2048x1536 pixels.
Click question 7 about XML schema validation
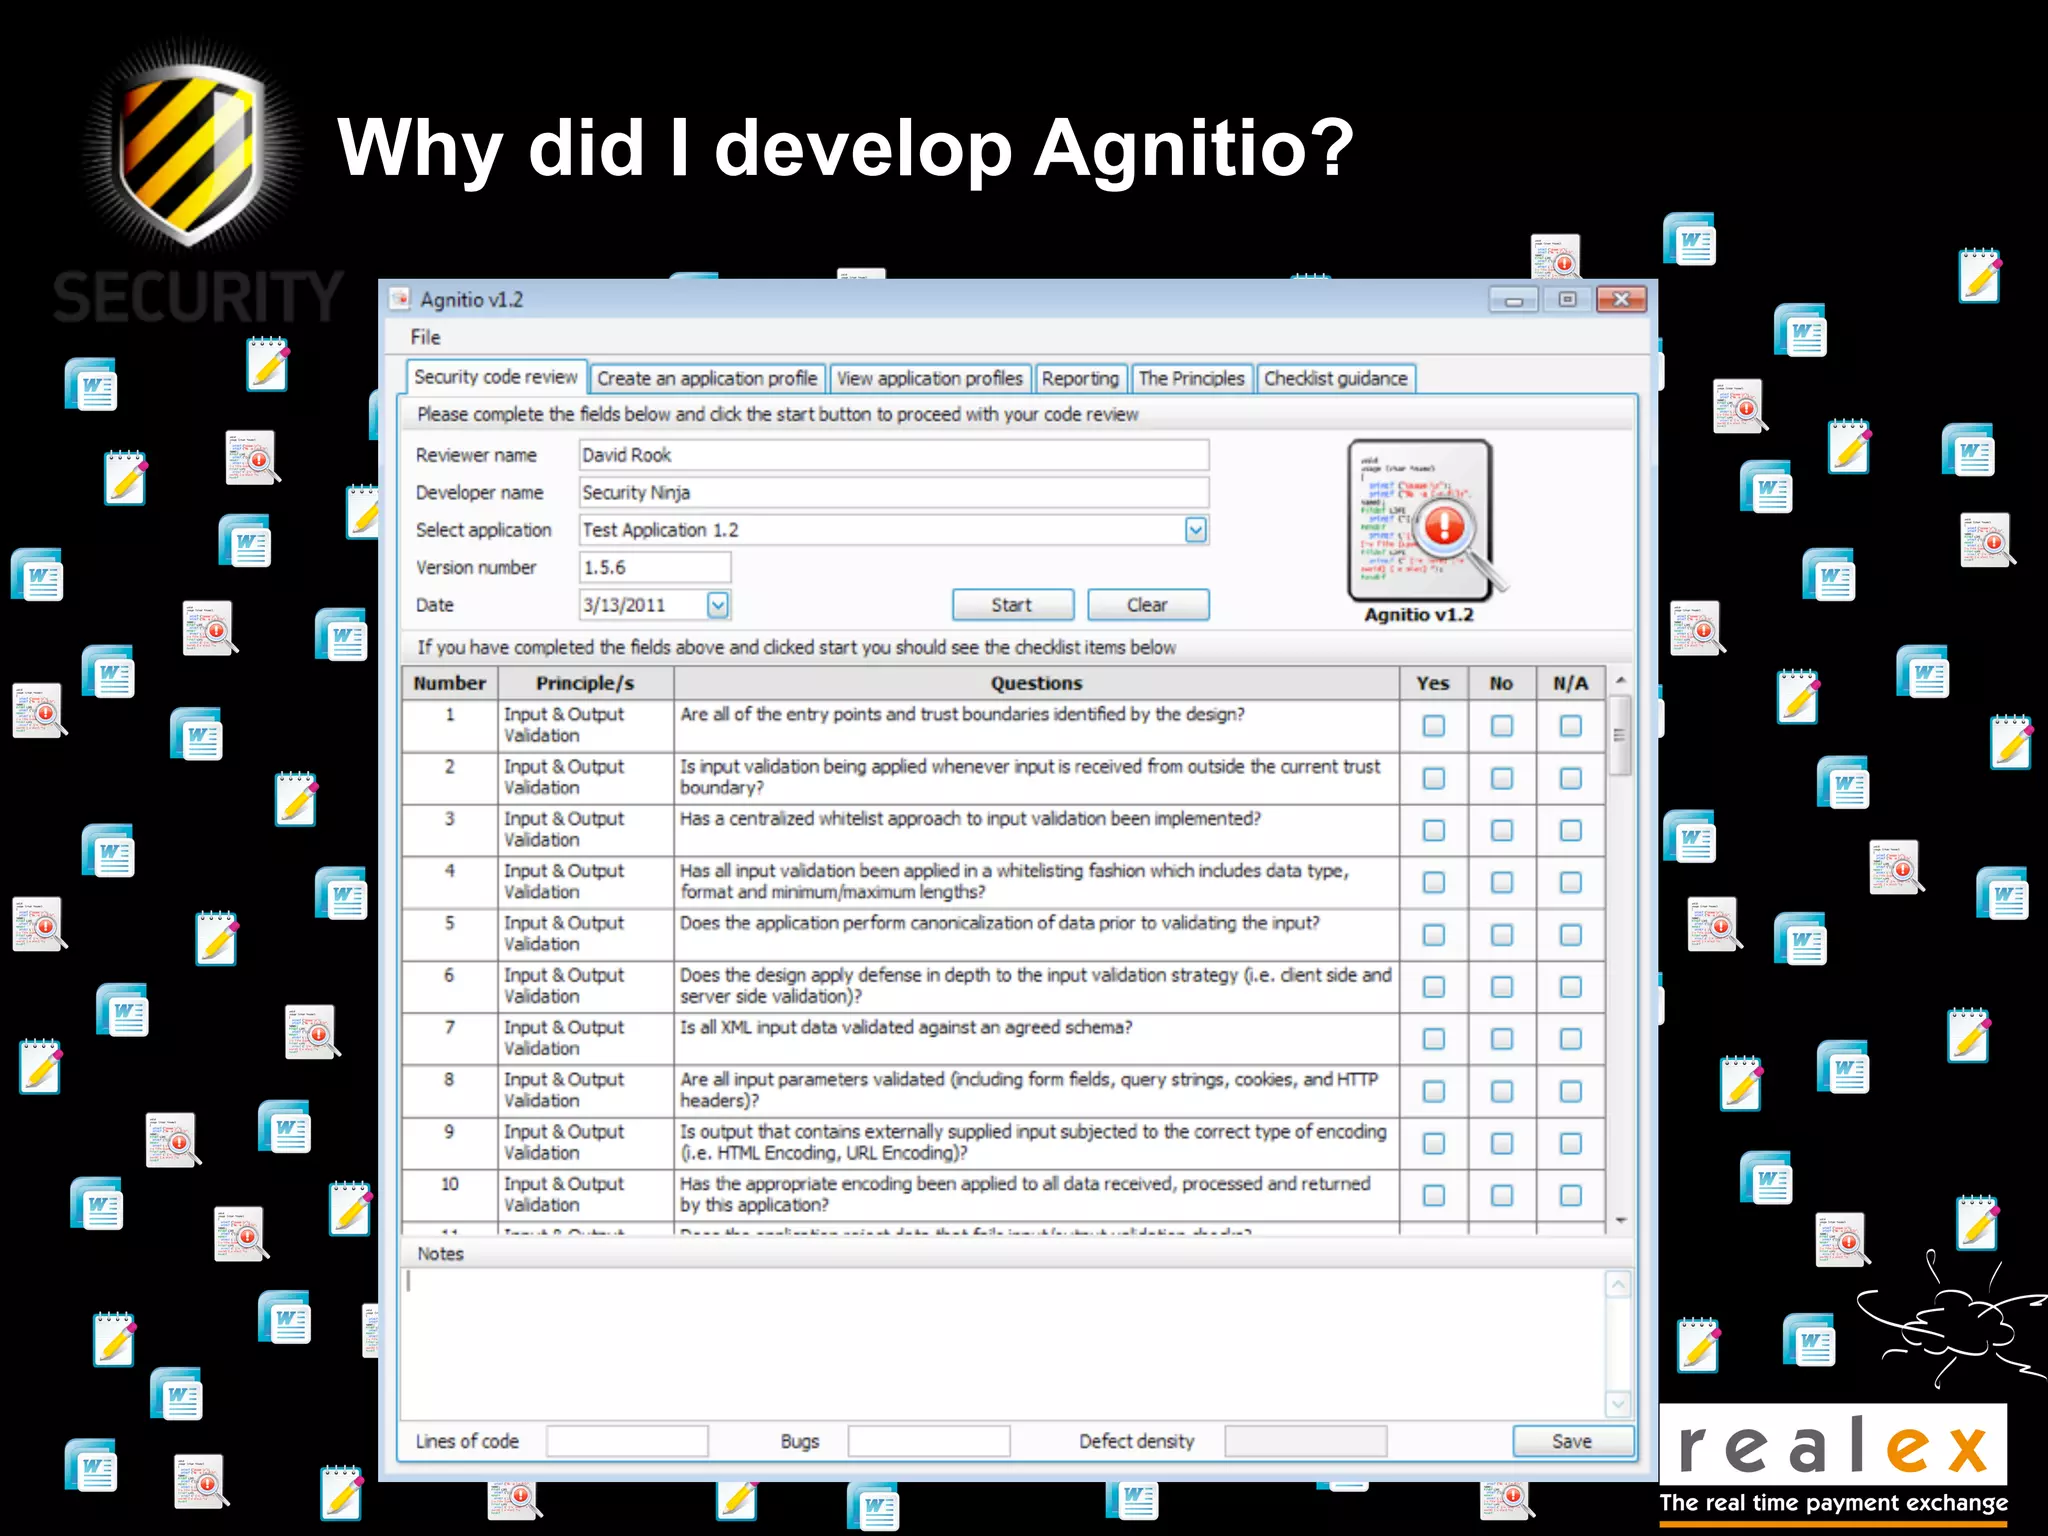click(1036, 1039)
